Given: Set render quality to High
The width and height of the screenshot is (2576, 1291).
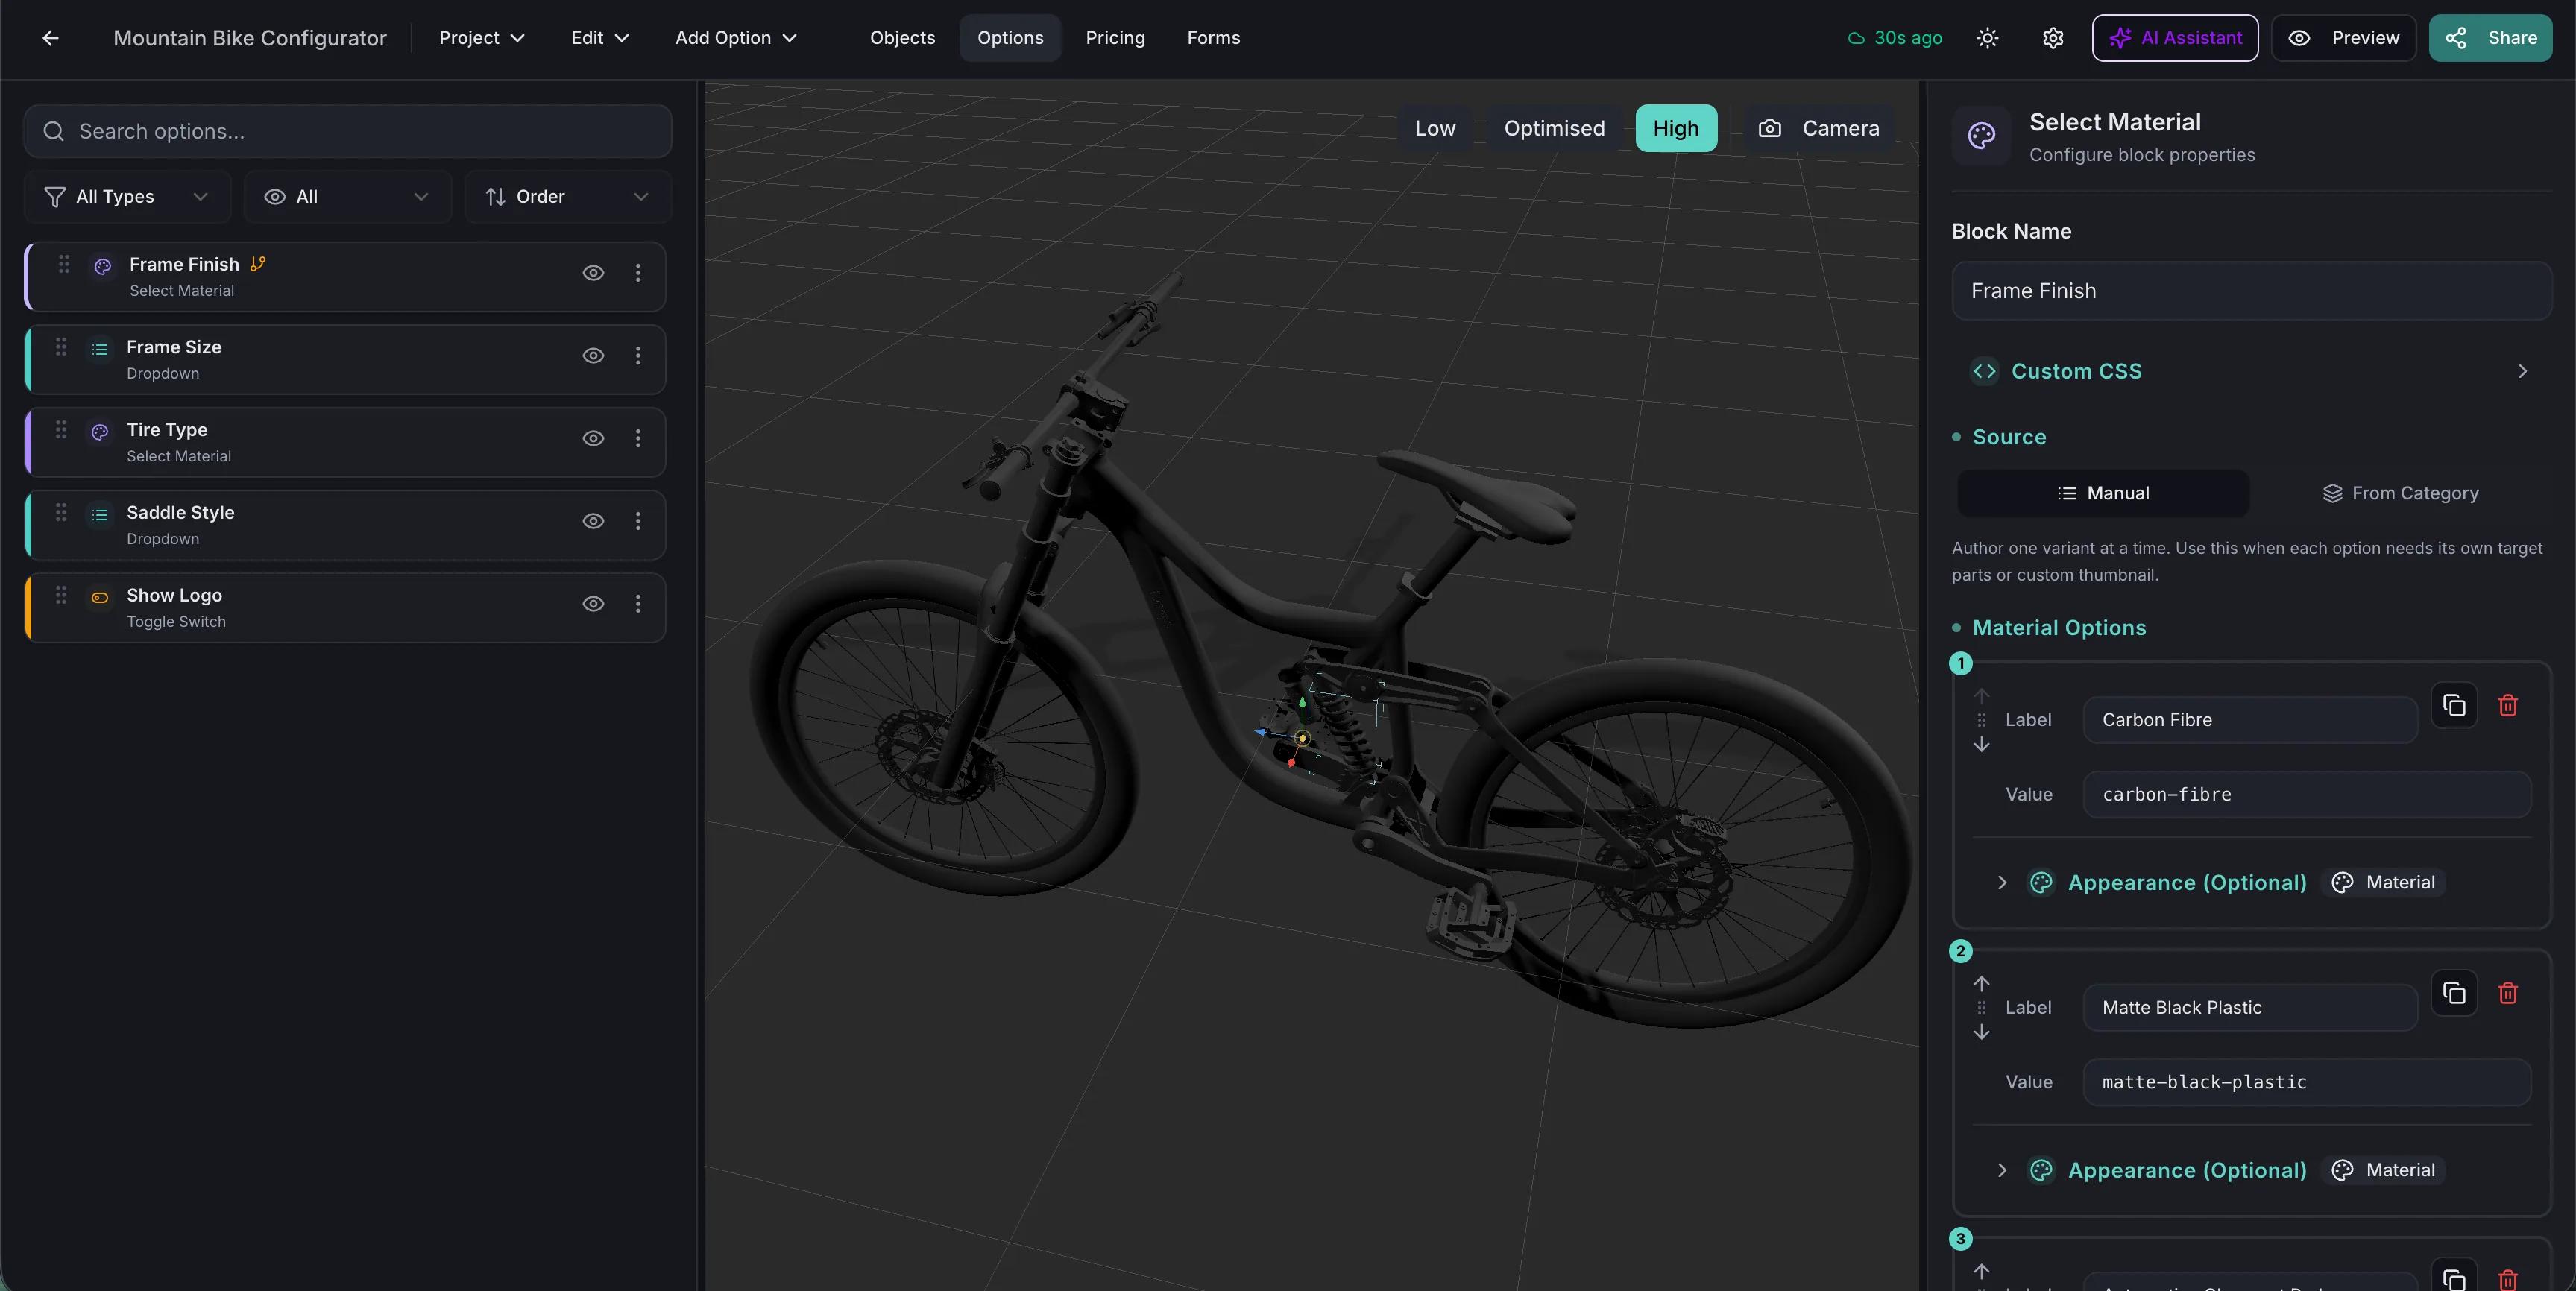Looking at the screenshot, I should 1676,128.
